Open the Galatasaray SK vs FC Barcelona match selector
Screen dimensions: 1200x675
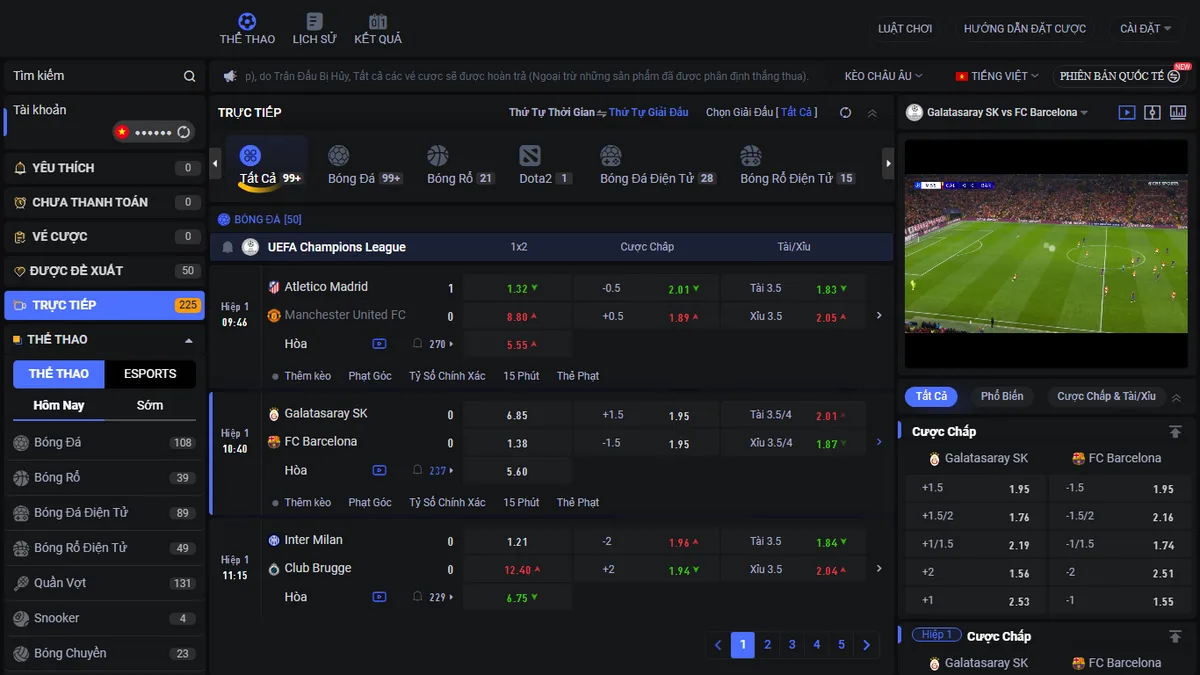997,113
